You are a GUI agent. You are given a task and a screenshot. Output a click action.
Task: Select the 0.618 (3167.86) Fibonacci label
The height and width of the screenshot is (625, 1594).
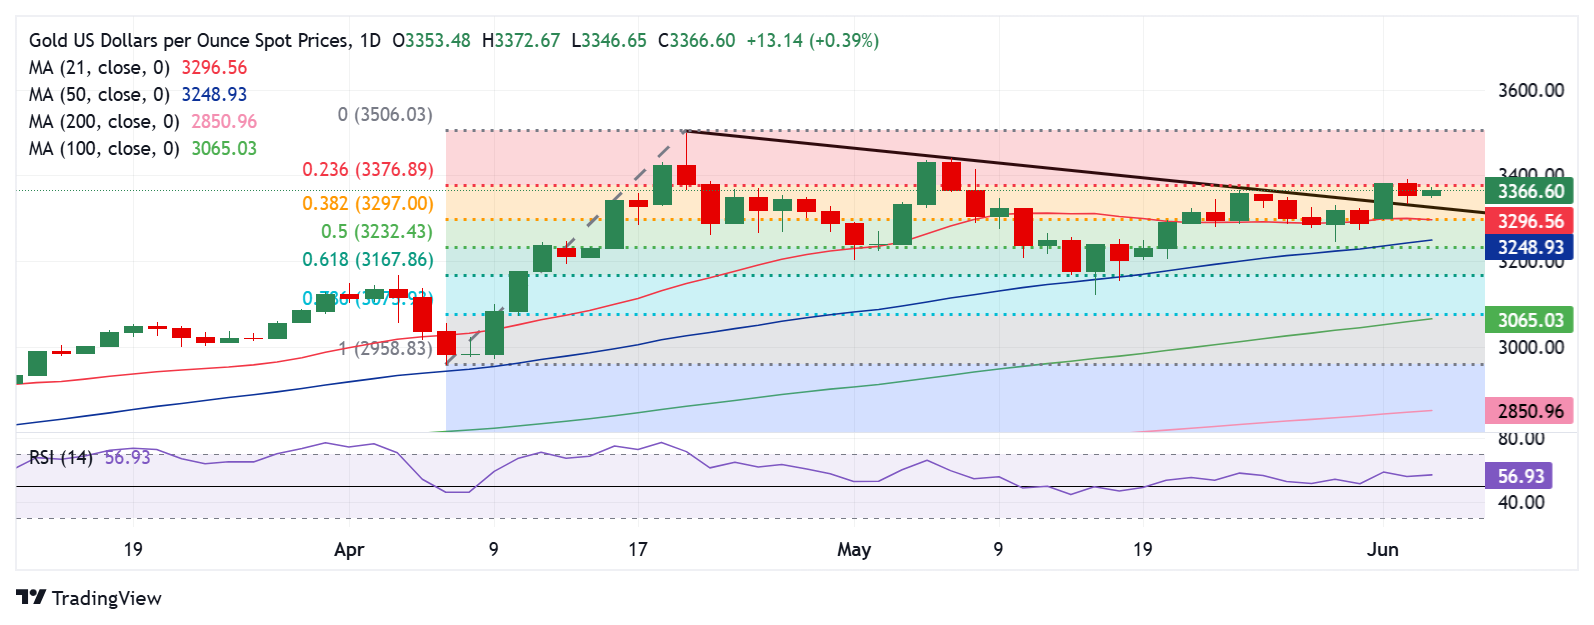[x=368, y=260]
